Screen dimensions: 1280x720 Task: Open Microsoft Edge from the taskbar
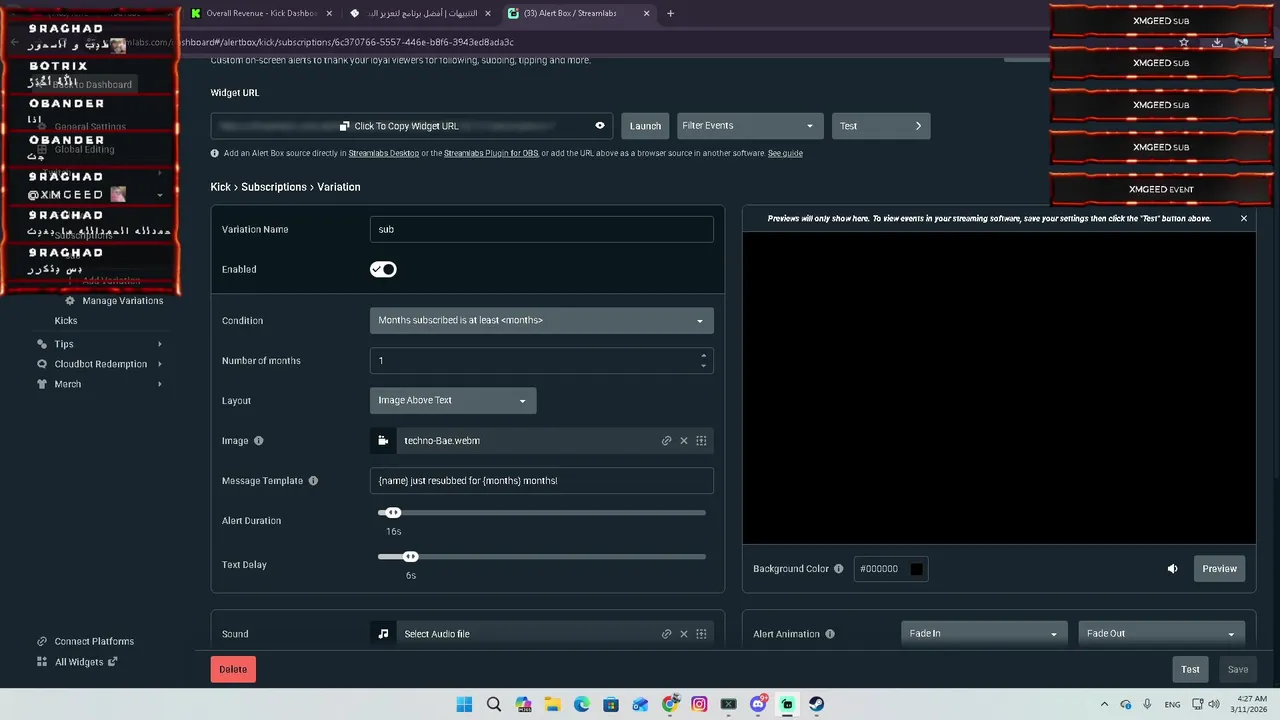pyautogui.click(x=582, y=704)
